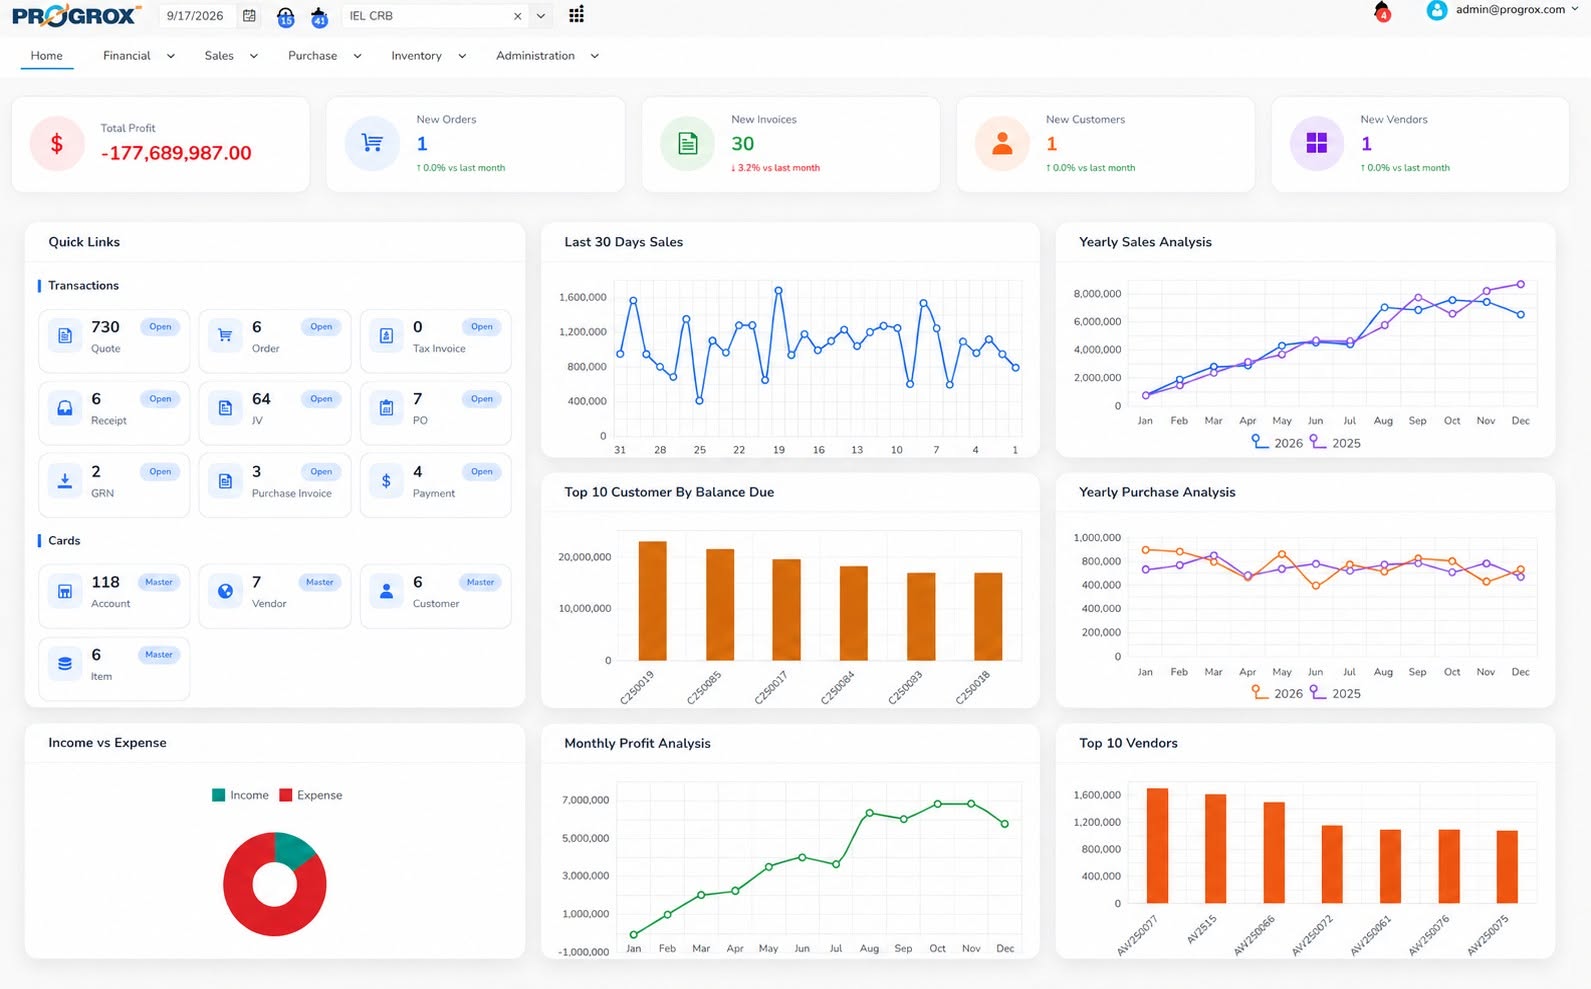Open the notifications bell with red badge
The height and width of the screenshot is (989, 1591).
point(1382,11)
